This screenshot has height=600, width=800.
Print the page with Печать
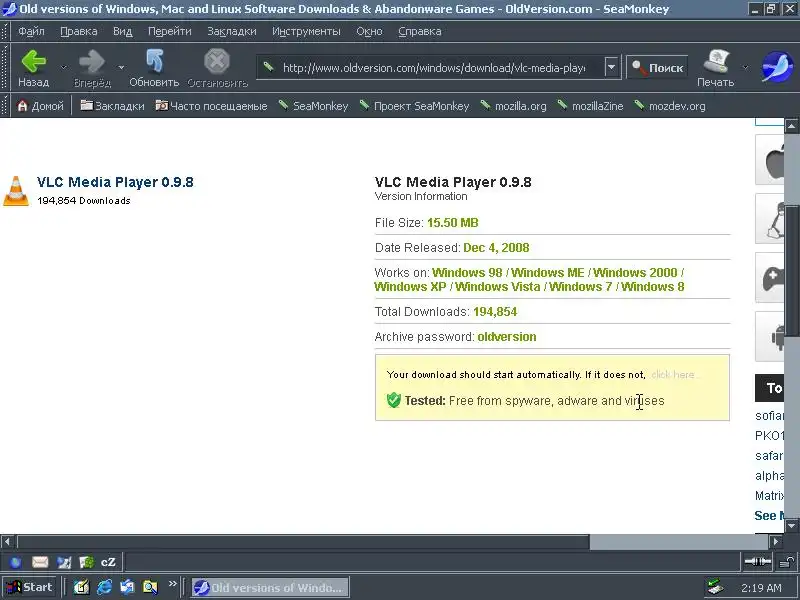point(715,68)
